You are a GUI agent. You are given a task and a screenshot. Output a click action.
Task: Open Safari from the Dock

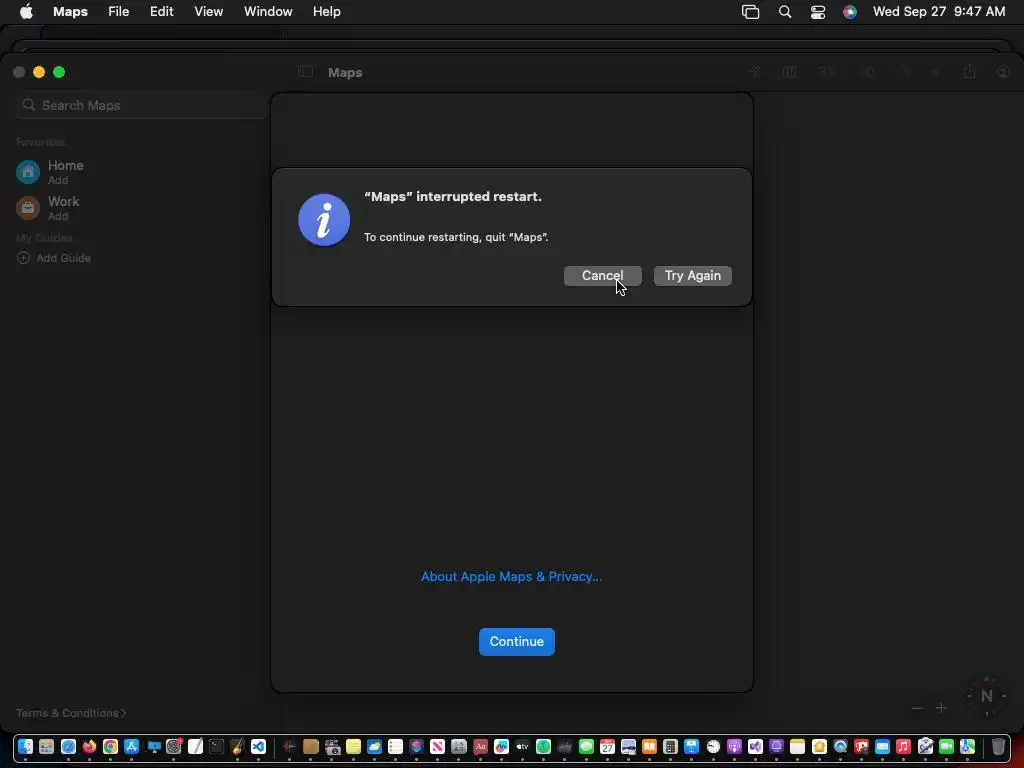69,746
